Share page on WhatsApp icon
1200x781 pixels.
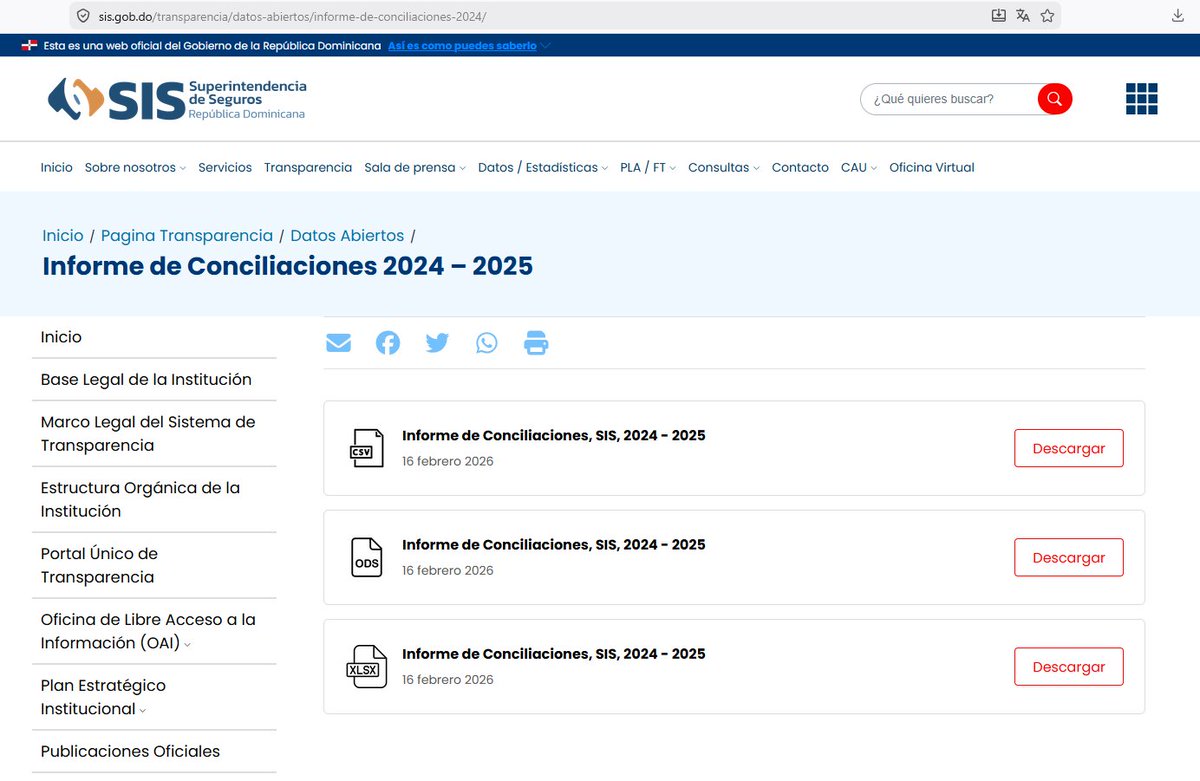click(487, 343)
